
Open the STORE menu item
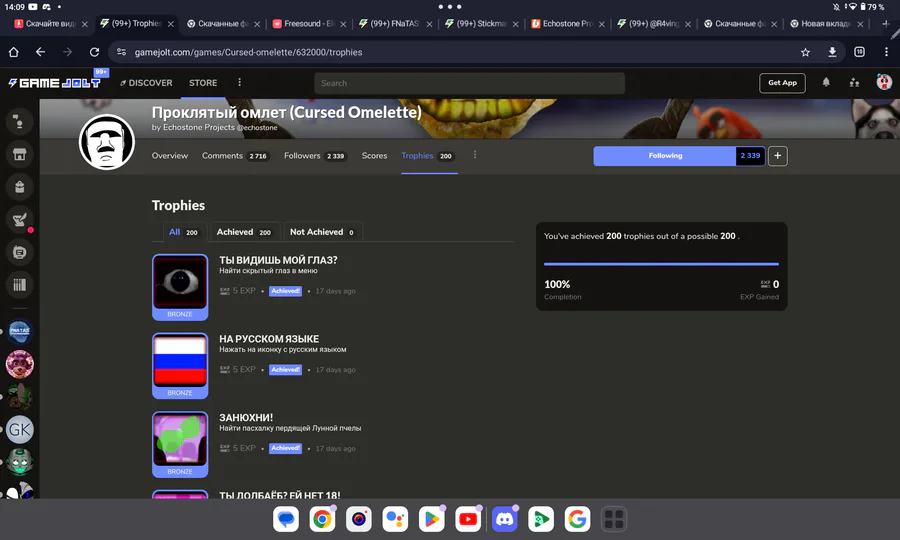coord(203,83)
